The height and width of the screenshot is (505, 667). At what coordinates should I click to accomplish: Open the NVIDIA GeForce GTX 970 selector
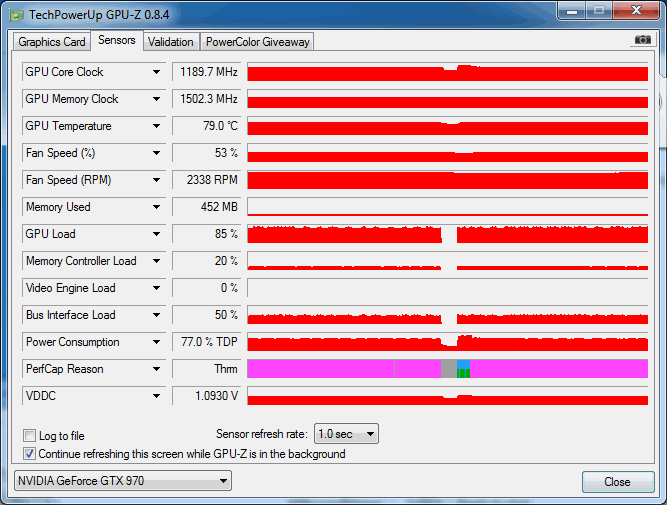tap(122, 481)
